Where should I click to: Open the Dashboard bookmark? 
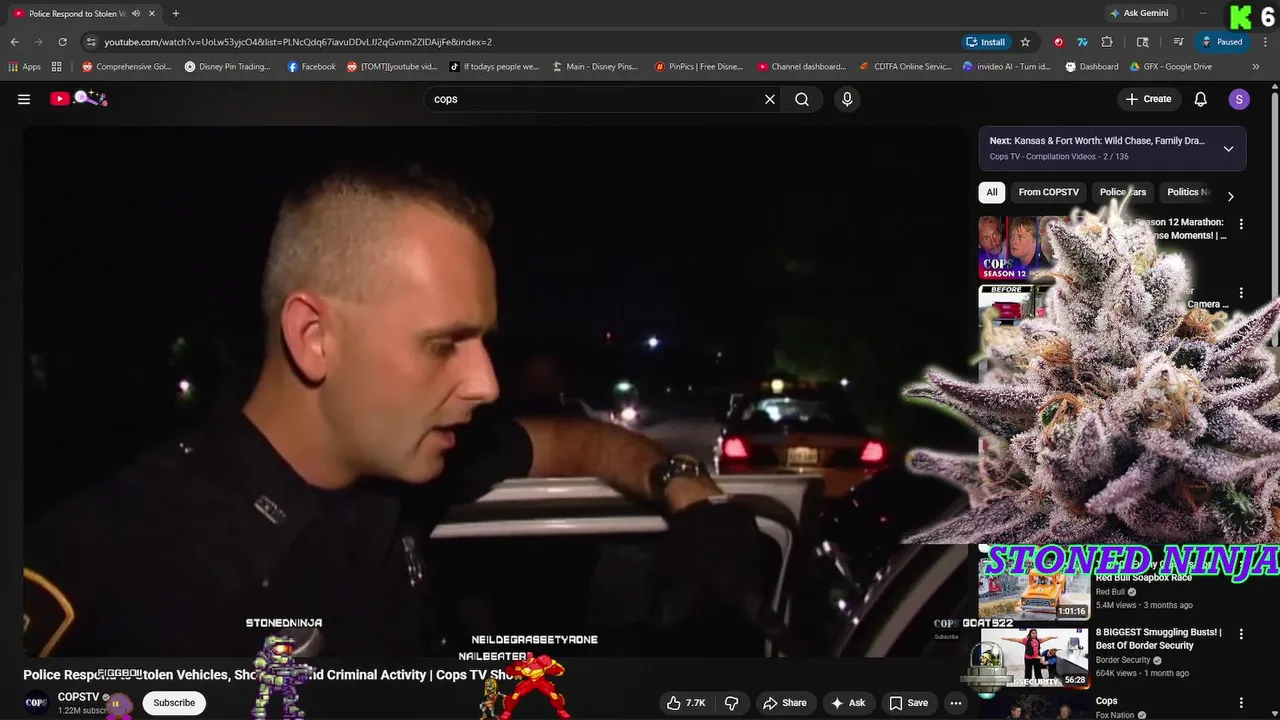click(x=1092, y=67)
